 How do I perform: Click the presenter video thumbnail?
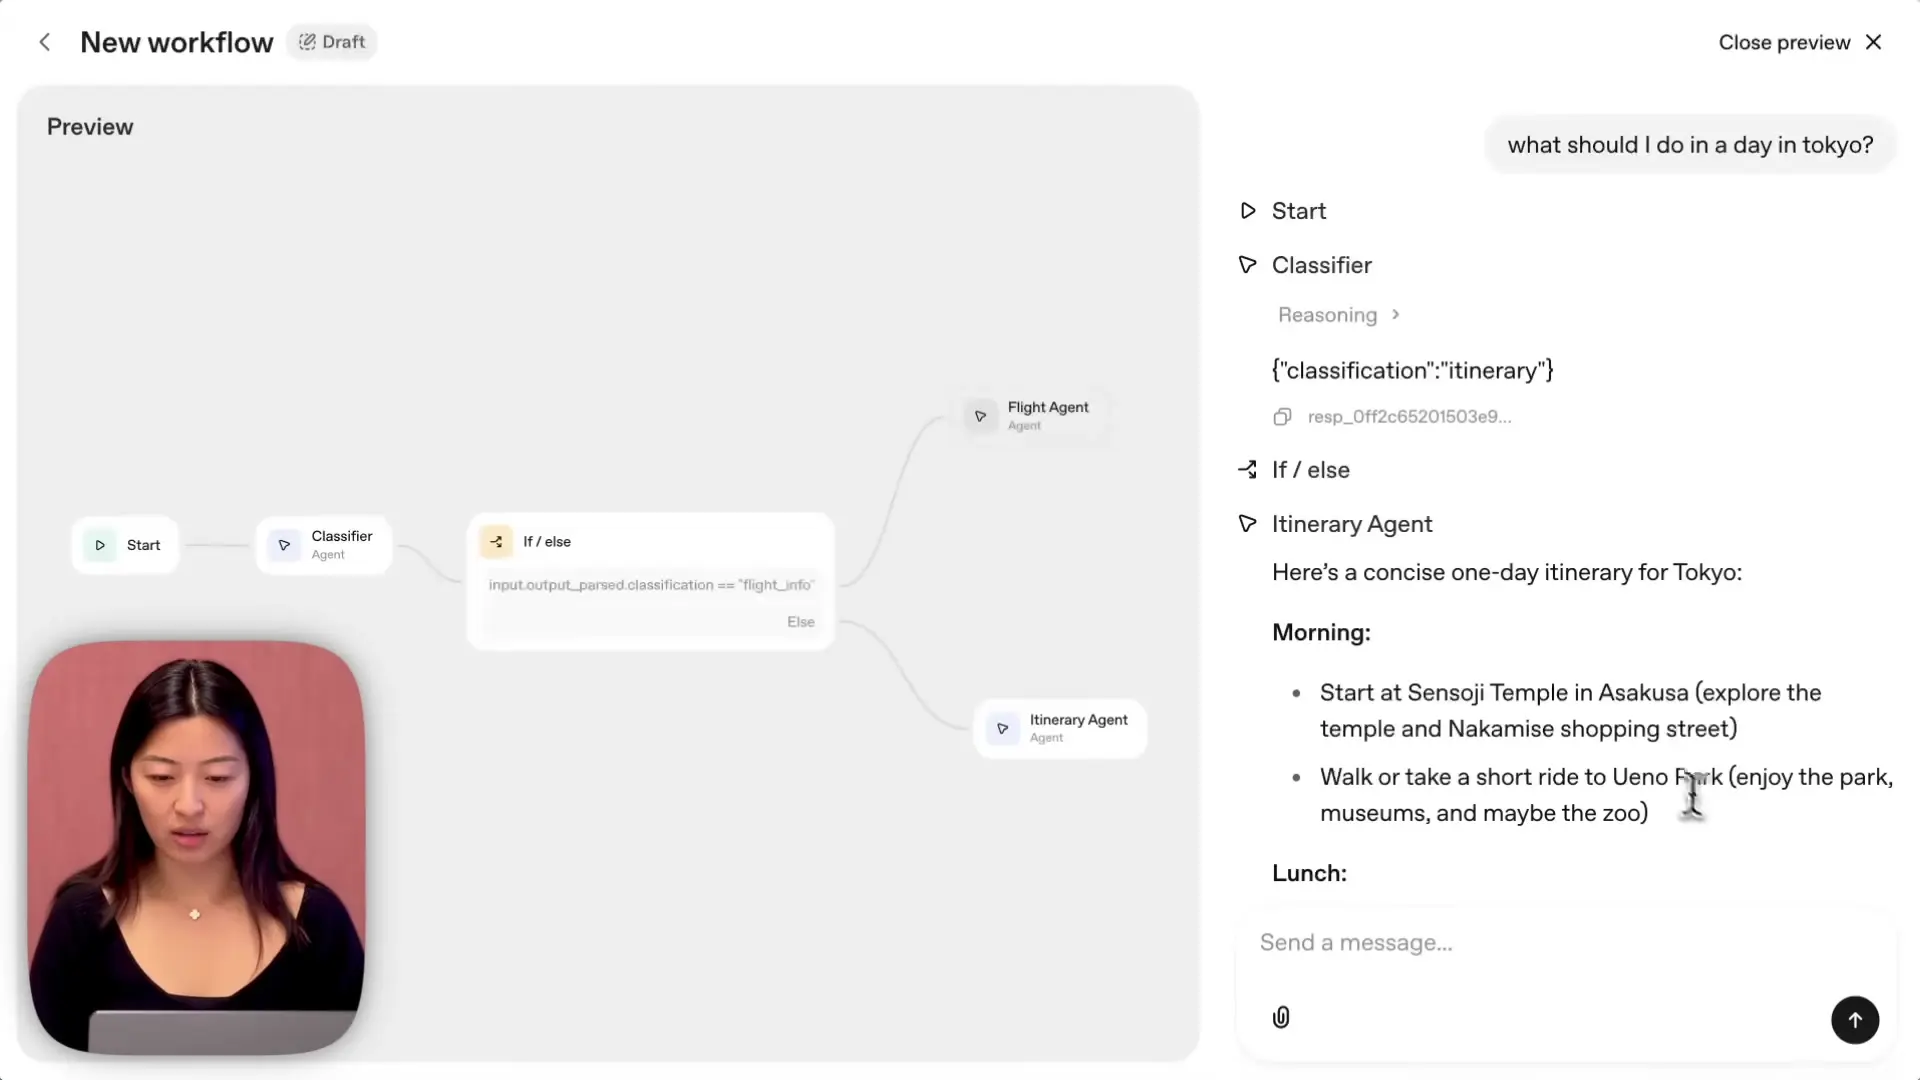[x=197, y=847]
